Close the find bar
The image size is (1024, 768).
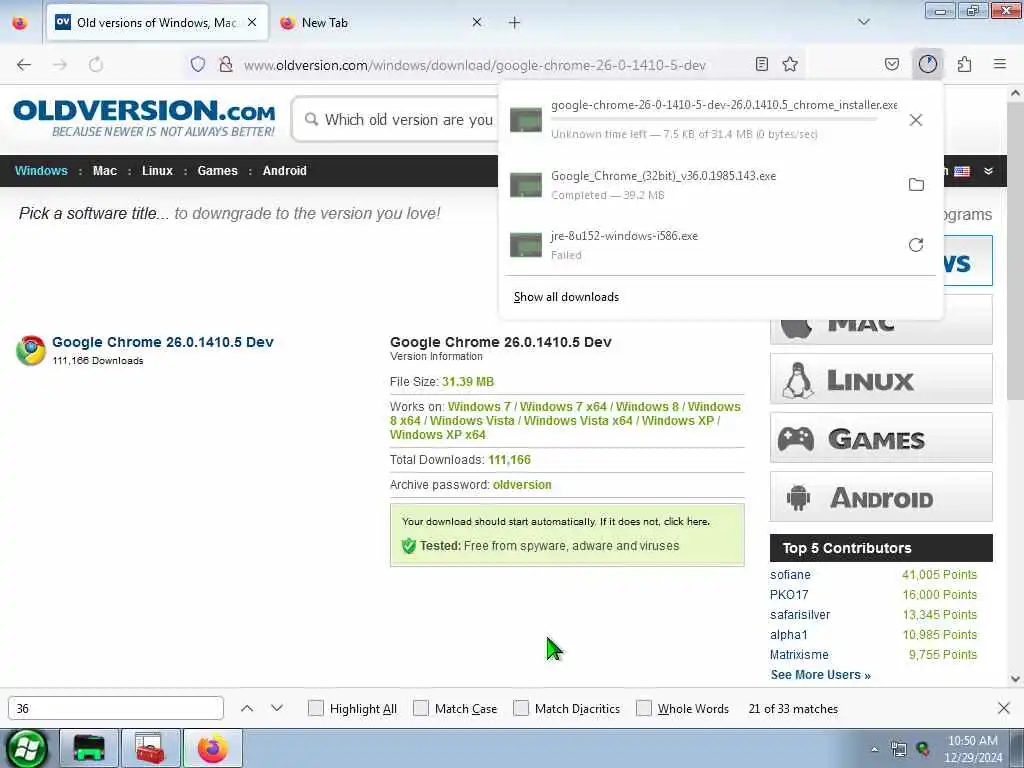click(x=1004, y=708)
